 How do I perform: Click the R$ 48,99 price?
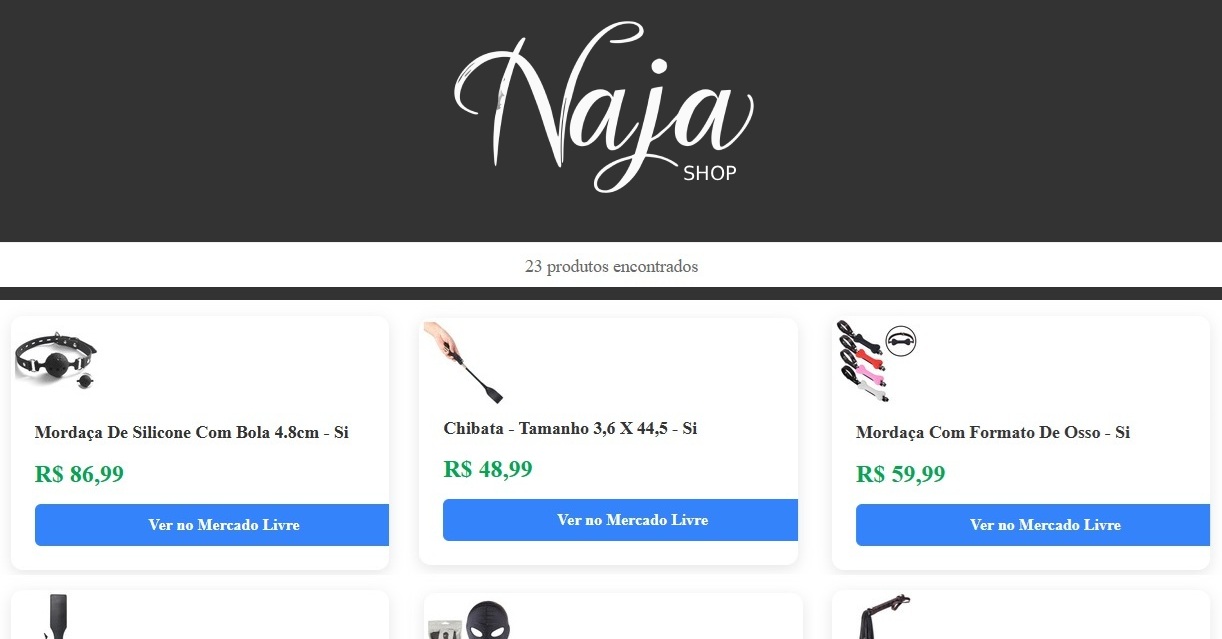click(x=488, y=469)
